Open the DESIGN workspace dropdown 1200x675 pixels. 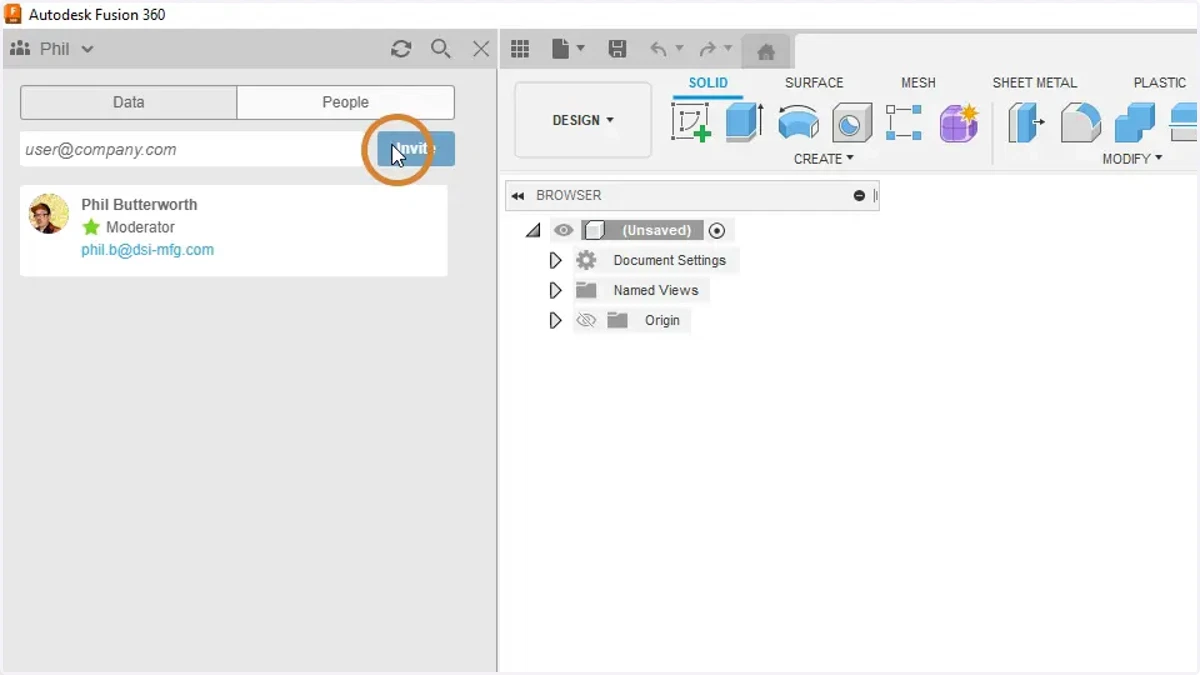coord(583,120)
